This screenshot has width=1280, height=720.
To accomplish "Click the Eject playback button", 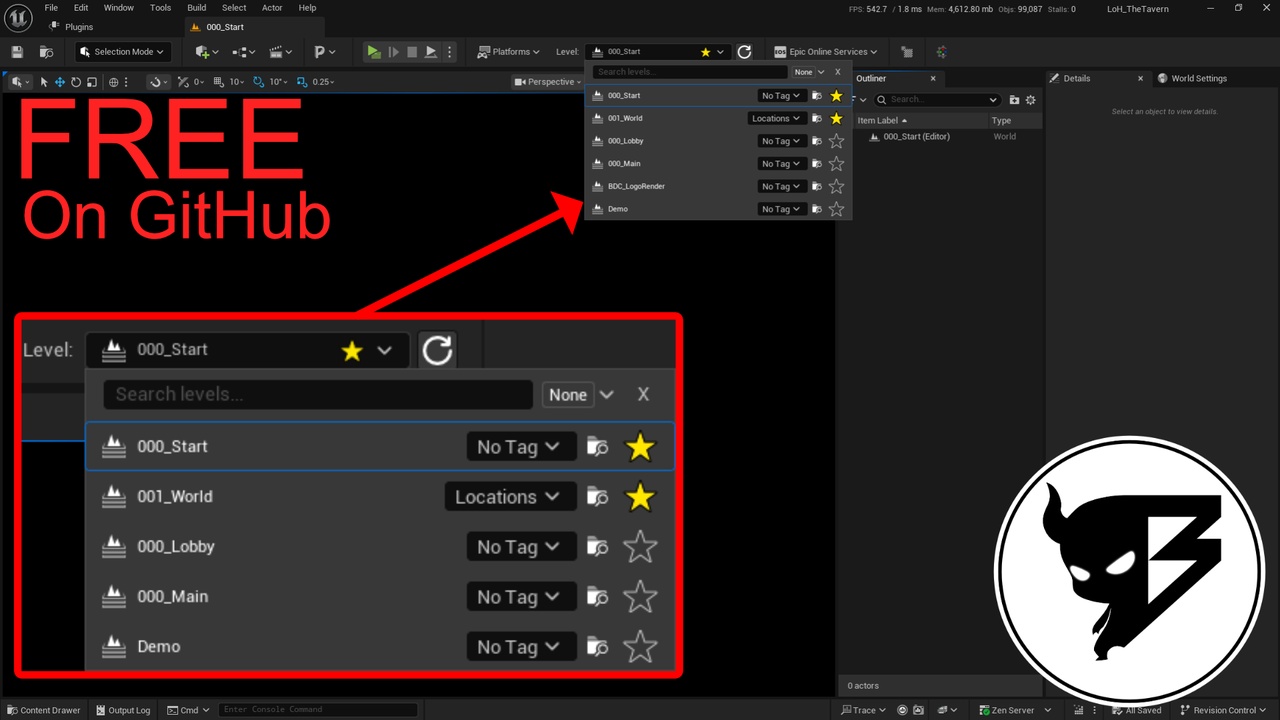I will (x=431, y=52).
